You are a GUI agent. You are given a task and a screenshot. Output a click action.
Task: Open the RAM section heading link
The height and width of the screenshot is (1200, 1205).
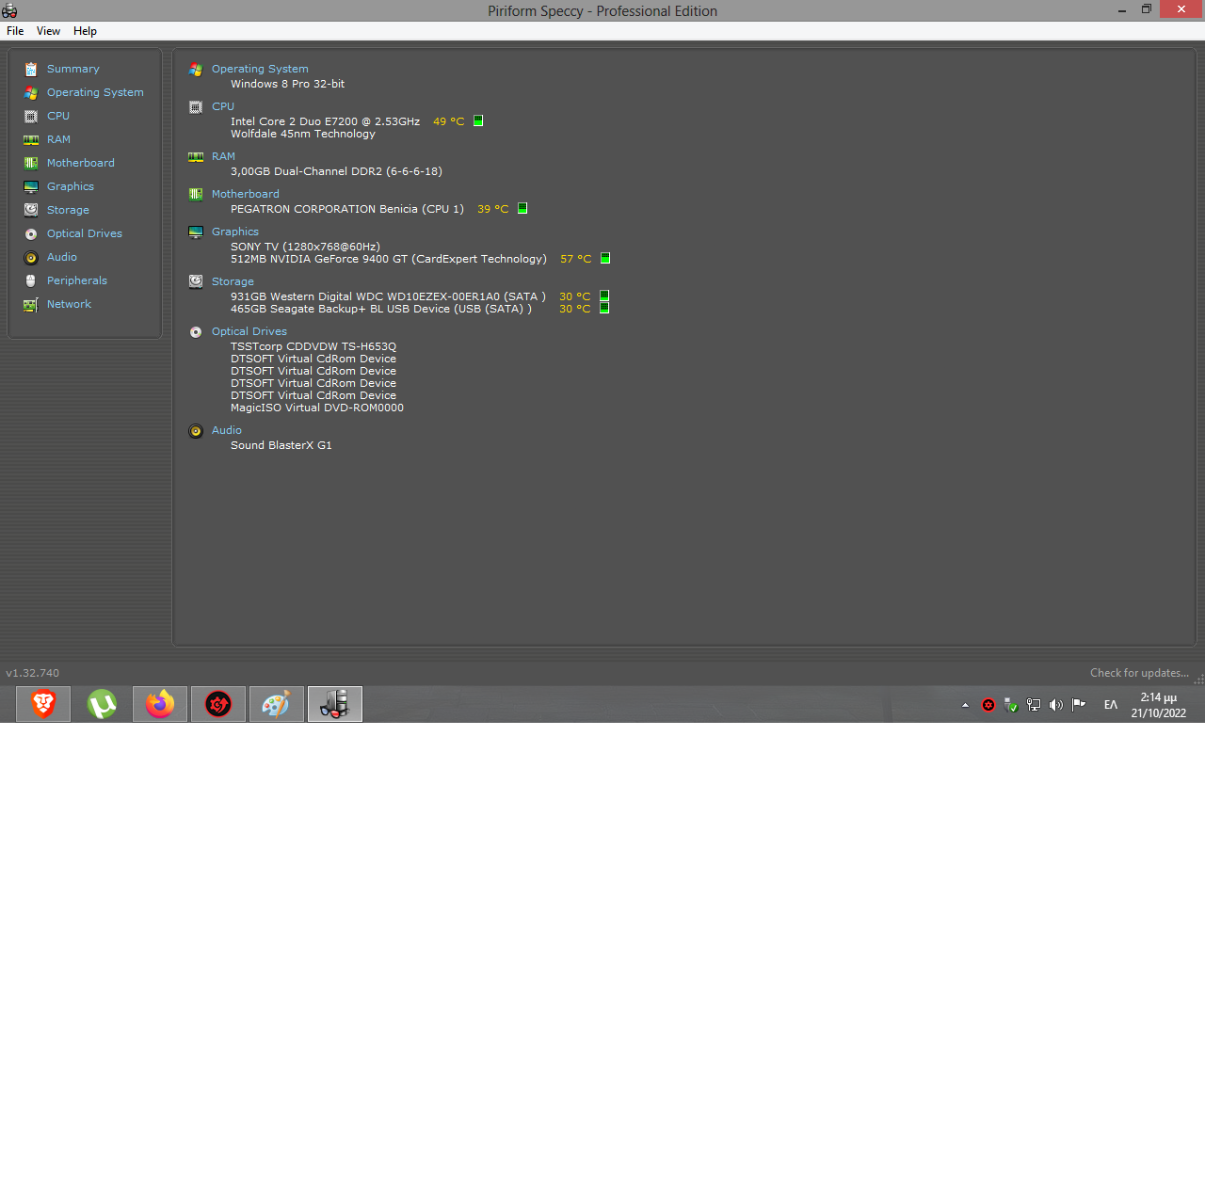(223, 157)
